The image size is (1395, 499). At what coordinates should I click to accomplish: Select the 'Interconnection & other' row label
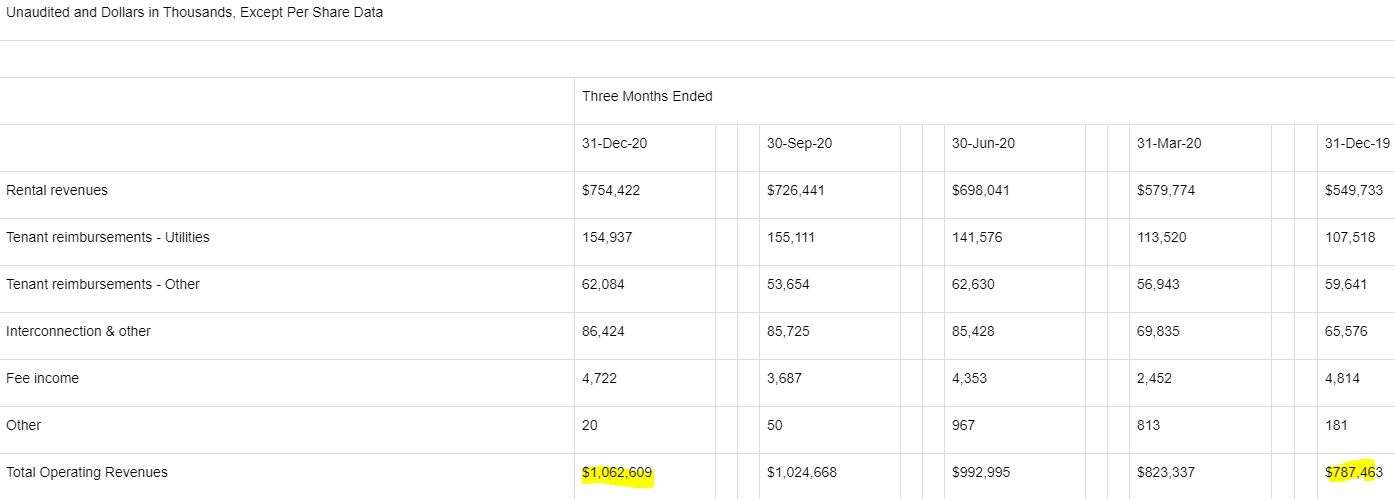click(x=78, y=331)
